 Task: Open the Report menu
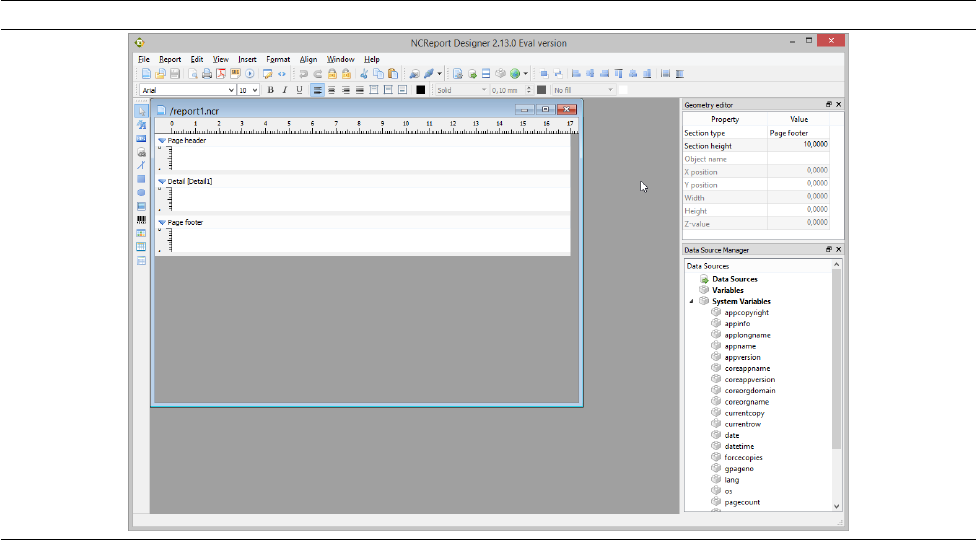(170, 60)
